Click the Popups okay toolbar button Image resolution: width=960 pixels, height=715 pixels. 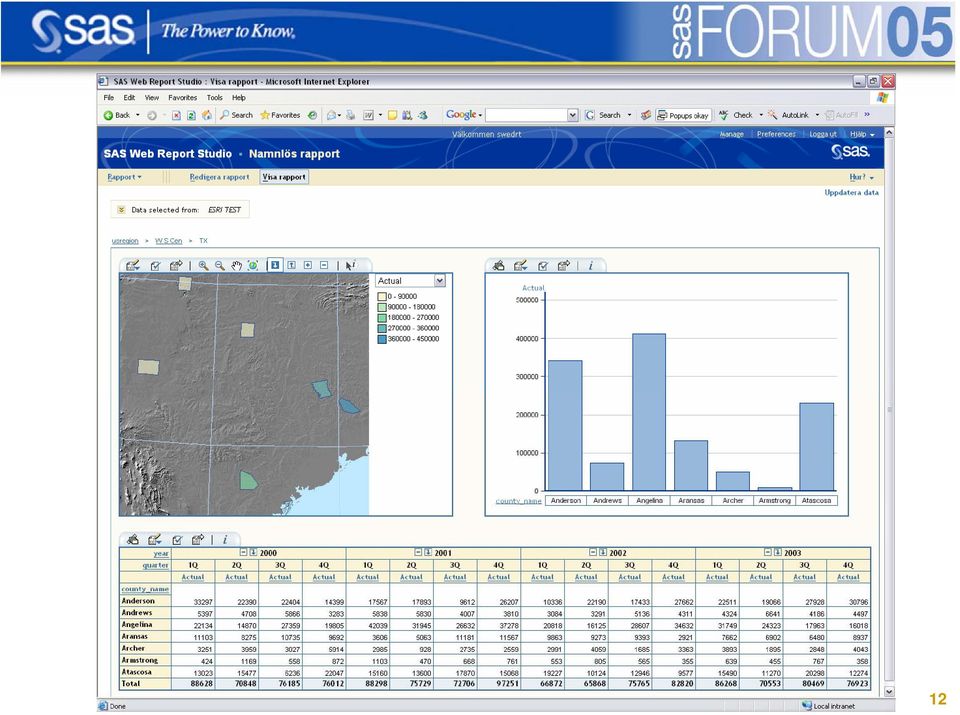(683, 115)
